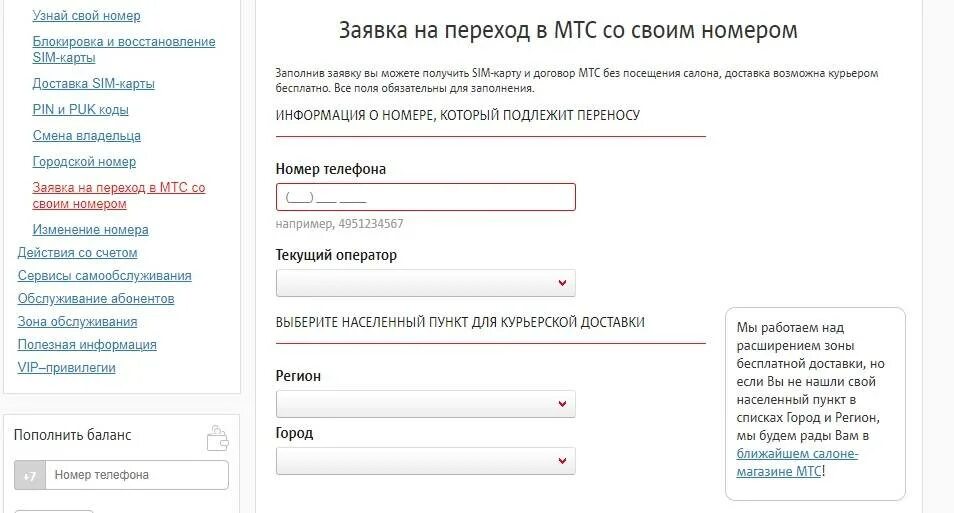Click the Номер телефона masked input field
Screen dimensions: 954x513
point(425,197)
